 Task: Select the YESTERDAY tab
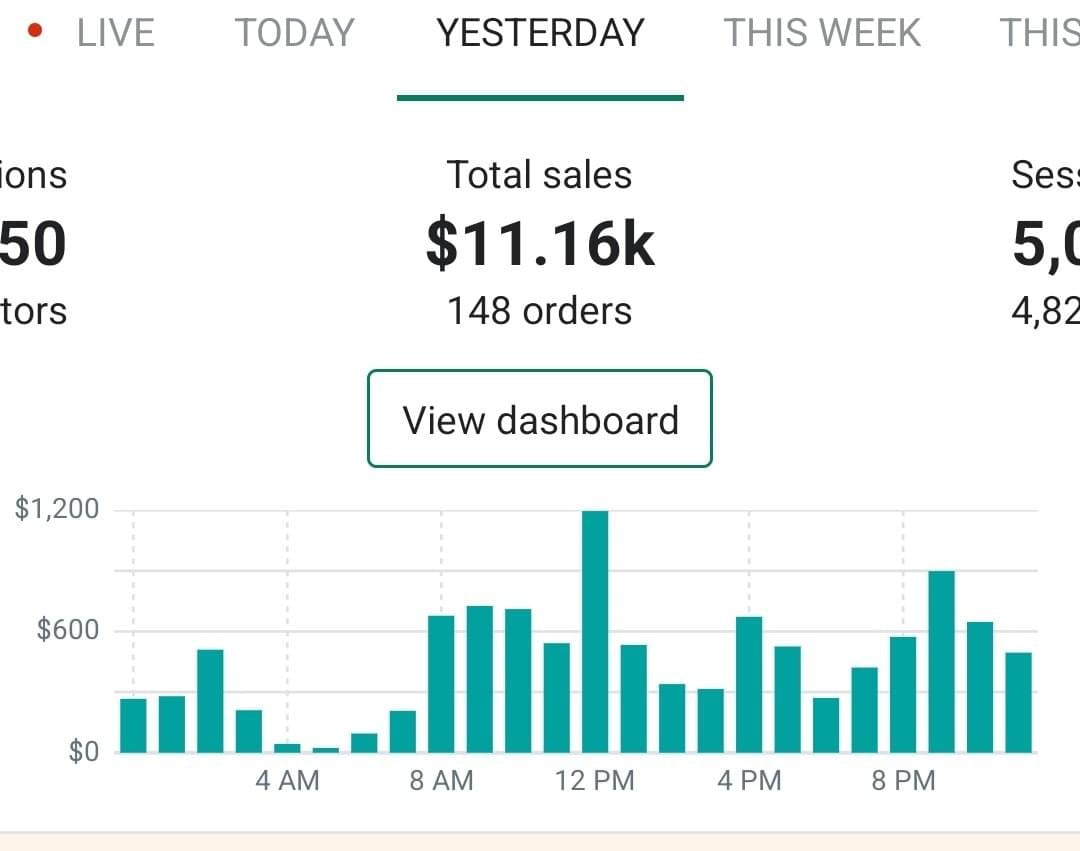pos(540,33)
